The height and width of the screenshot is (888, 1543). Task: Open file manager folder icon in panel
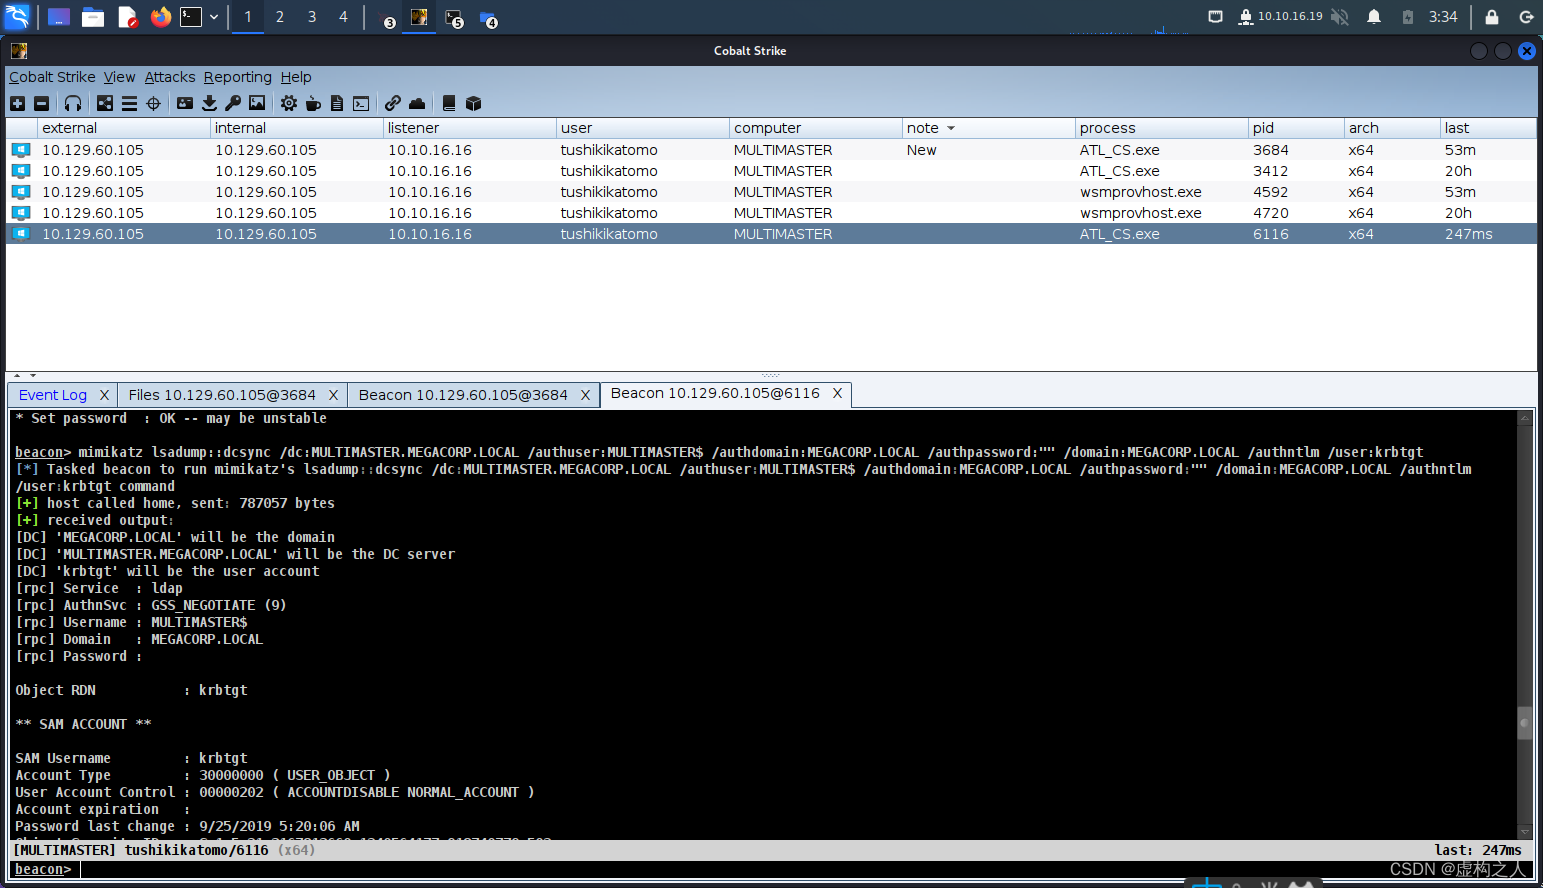coord(93,17)
